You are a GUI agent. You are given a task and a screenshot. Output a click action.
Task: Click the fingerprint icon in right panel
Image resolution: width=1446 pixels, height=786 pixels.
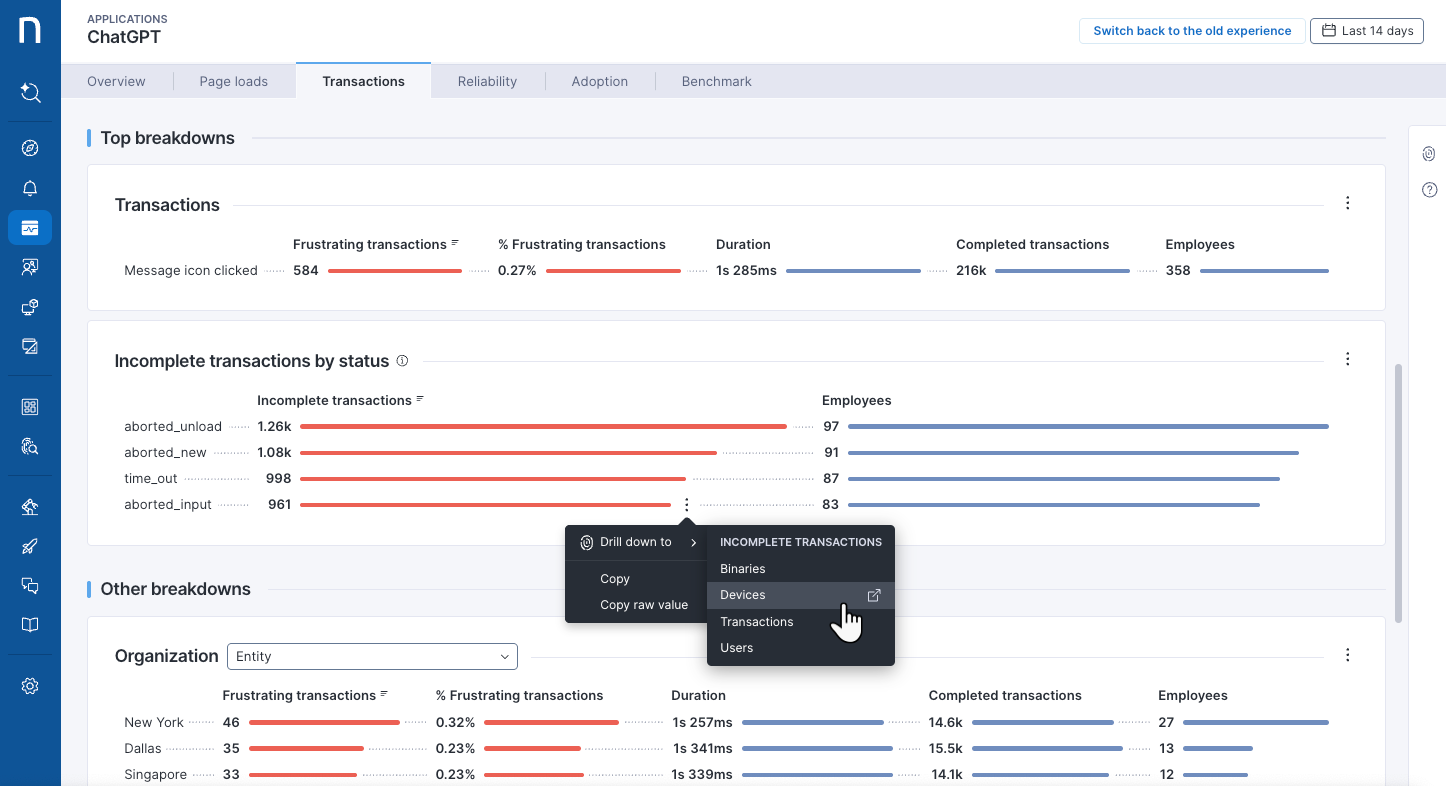click(1429, 153)
